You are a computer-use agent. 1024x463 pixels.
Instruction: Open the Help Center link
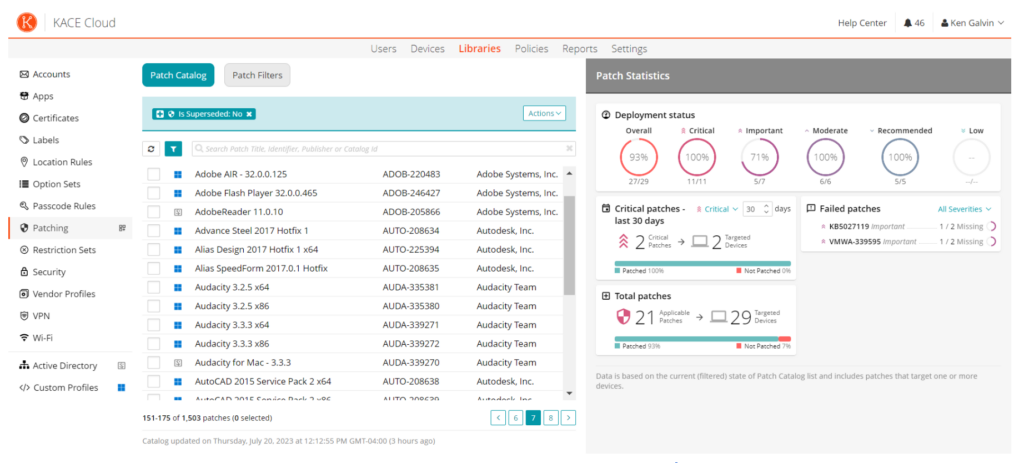[x=862, y=23]
